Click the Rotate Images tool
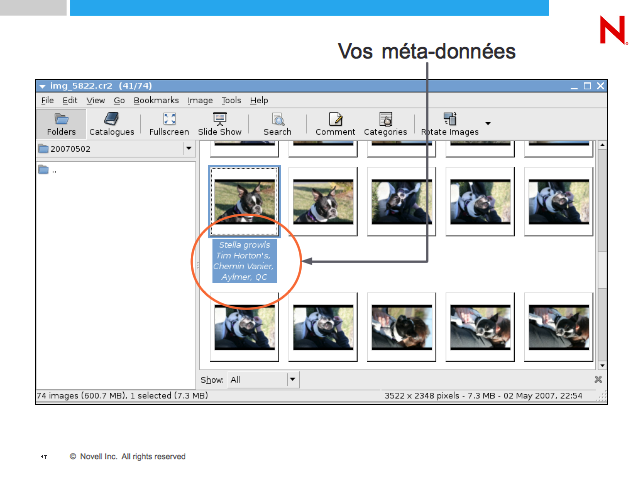The height and width of the screenshot is (480, 640). (x=448, y=123)
